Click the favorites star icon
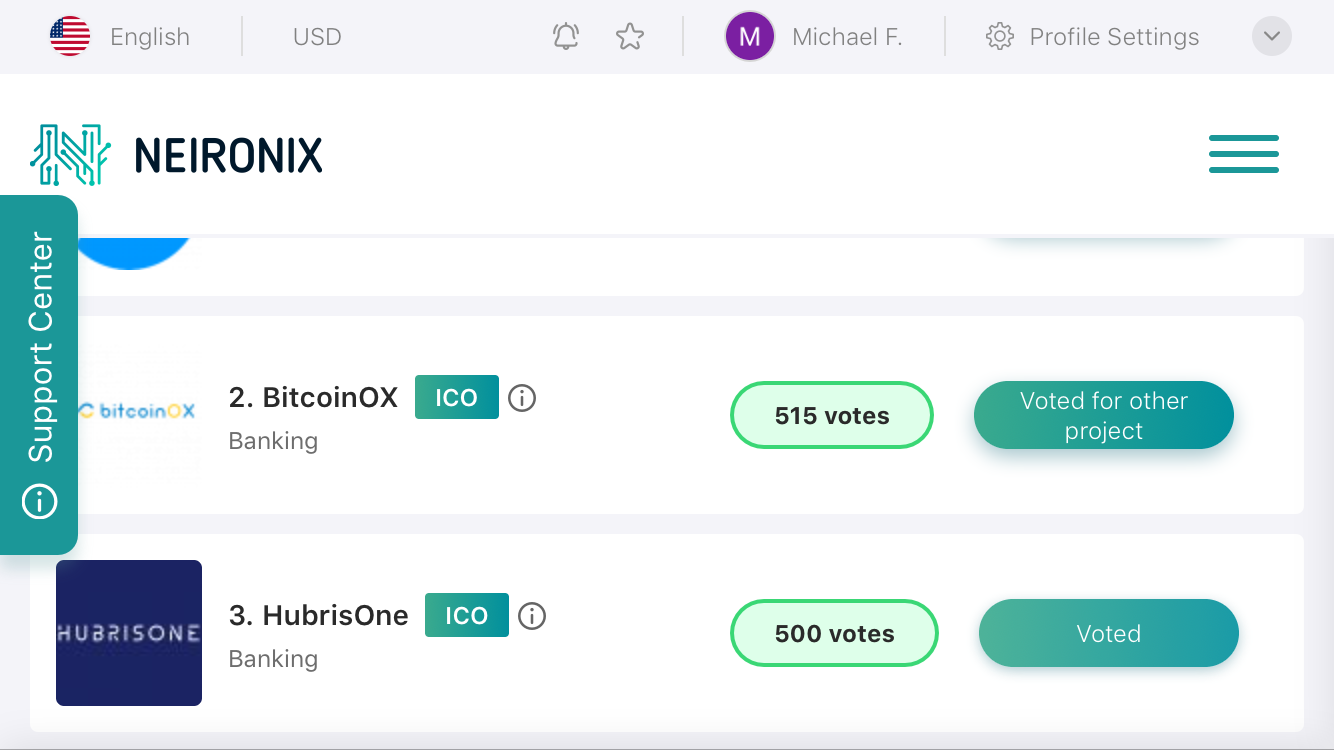The height and width of the screenshot is (750, 1334). click(x=630, y=37)
